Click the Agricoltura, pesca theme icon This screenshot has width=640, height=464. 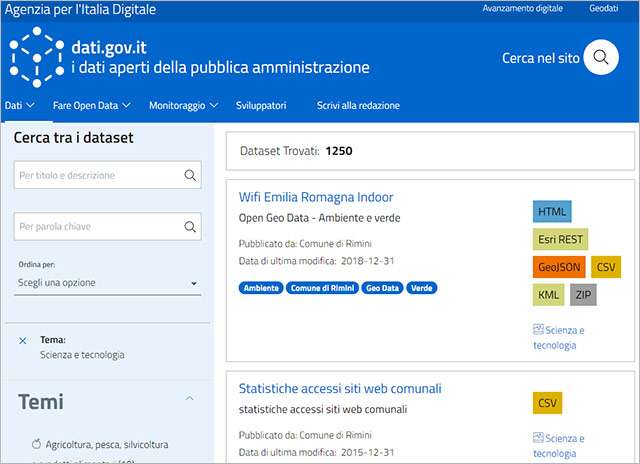coord(36,444)
